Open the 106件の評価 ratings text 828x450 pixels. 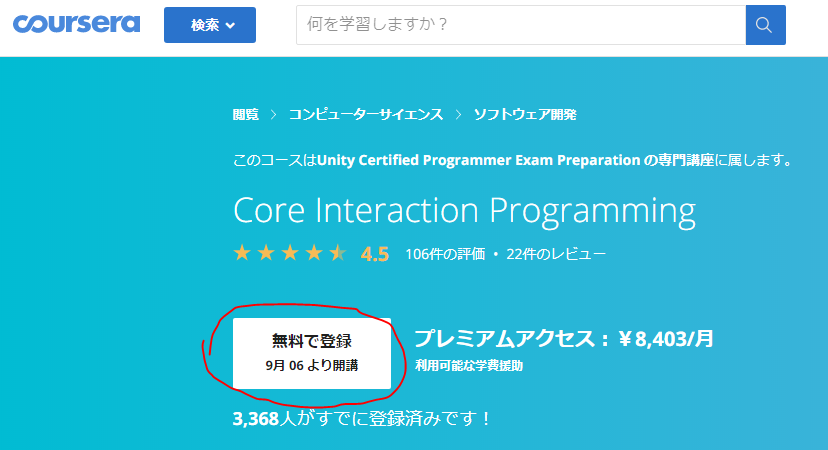coord(445,254)
